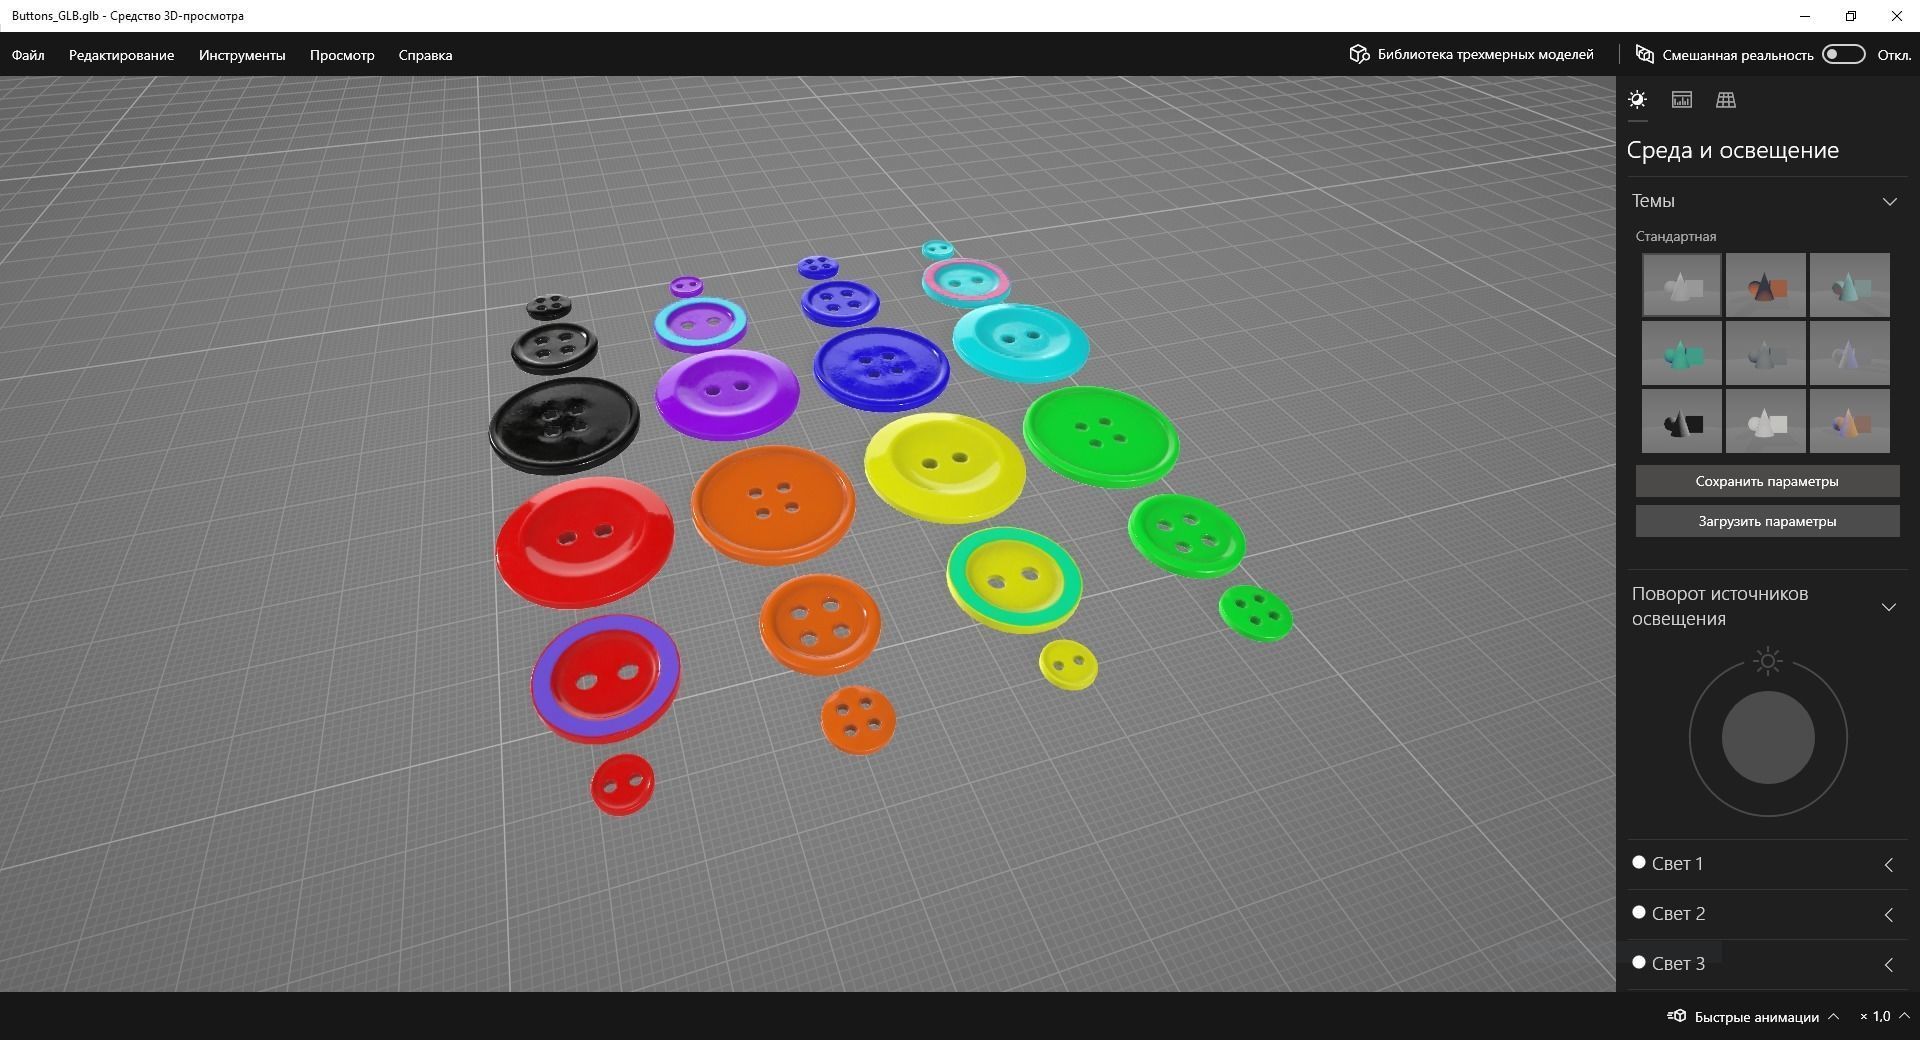Select the teal cone top-row theme thumbnail
This screenshot has height=1040, width=1920.
tap(1850, 285)
